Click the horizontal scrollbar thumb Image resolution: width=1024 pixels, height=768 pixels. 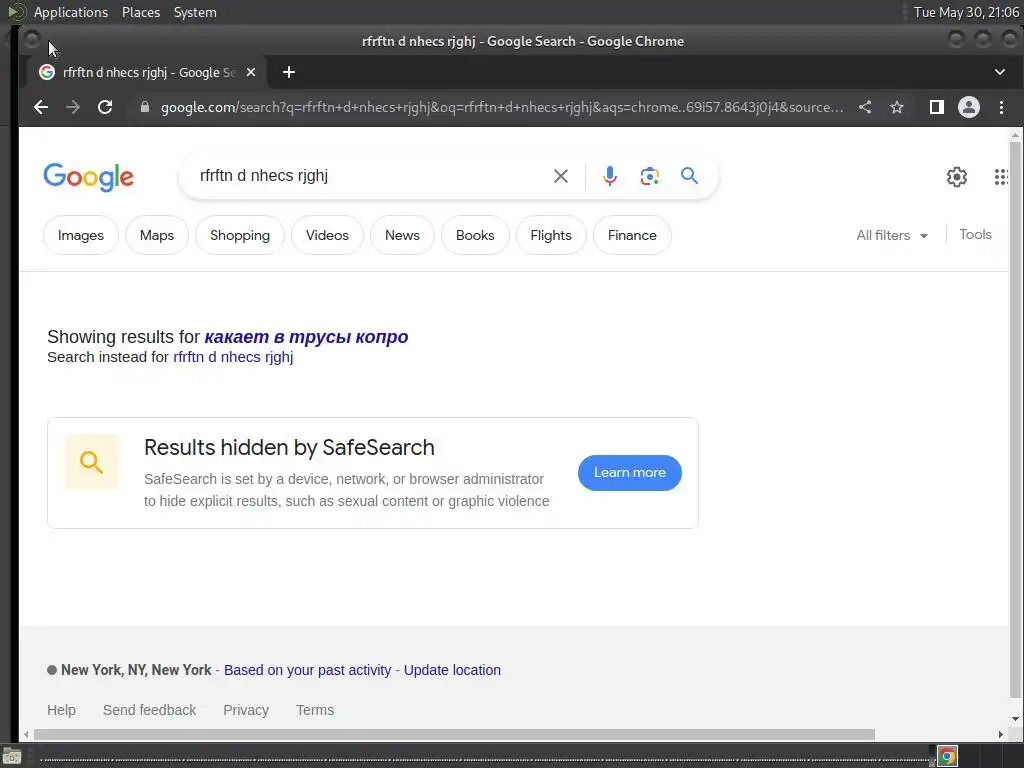454,735
